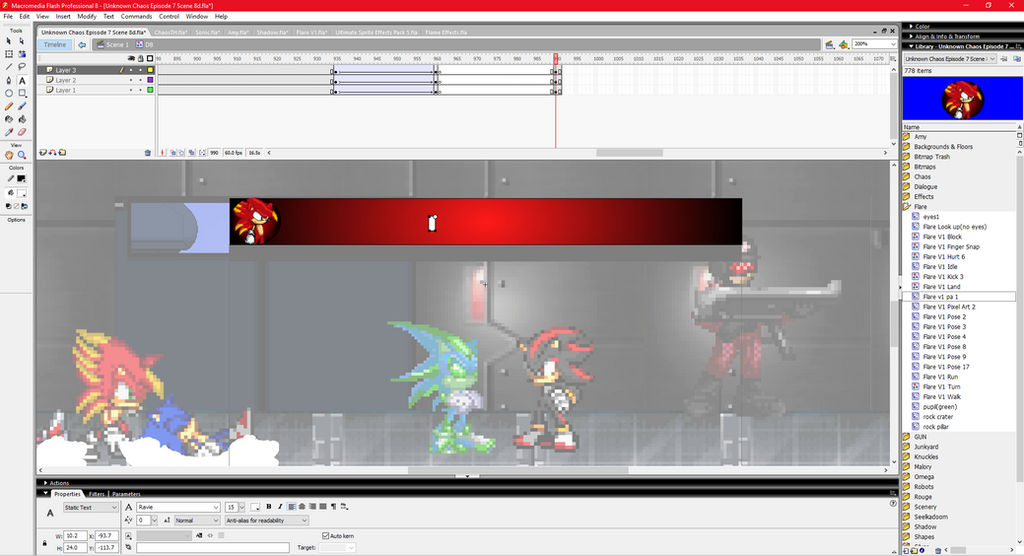Click the Scene 1 breadcrumb
Screen dimensions: 1024x556
point(113,45)
